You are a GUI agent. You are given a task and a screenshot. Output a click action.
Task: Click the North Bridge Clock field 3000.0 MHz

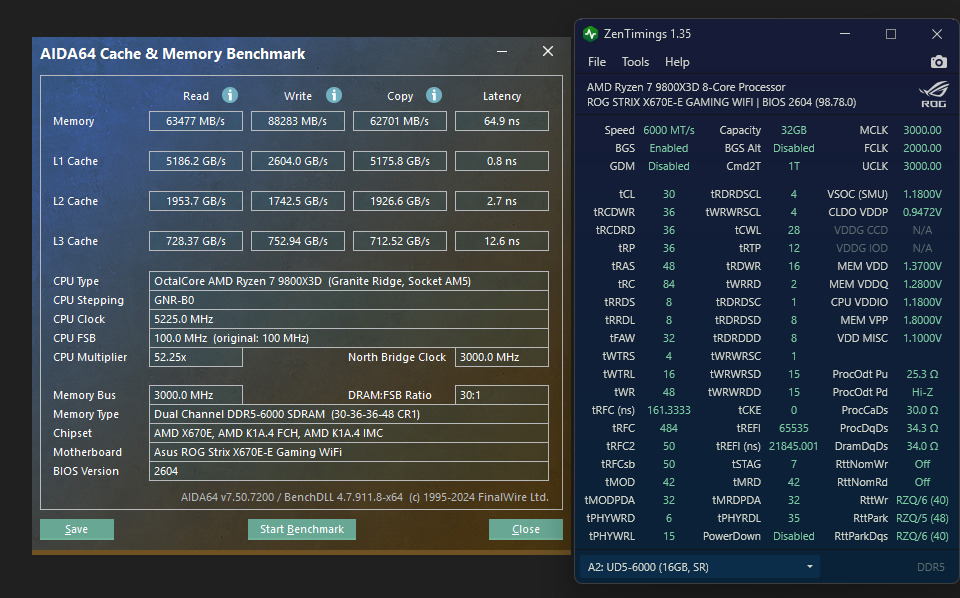point(501,357)
